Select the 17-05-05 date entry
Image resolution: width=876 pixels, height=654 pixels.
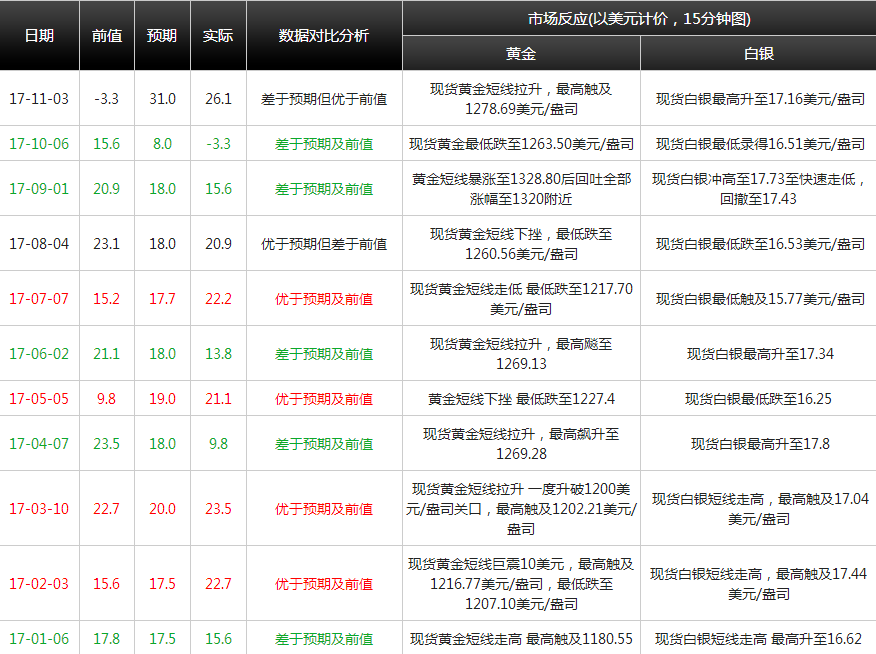click(39, 399)
